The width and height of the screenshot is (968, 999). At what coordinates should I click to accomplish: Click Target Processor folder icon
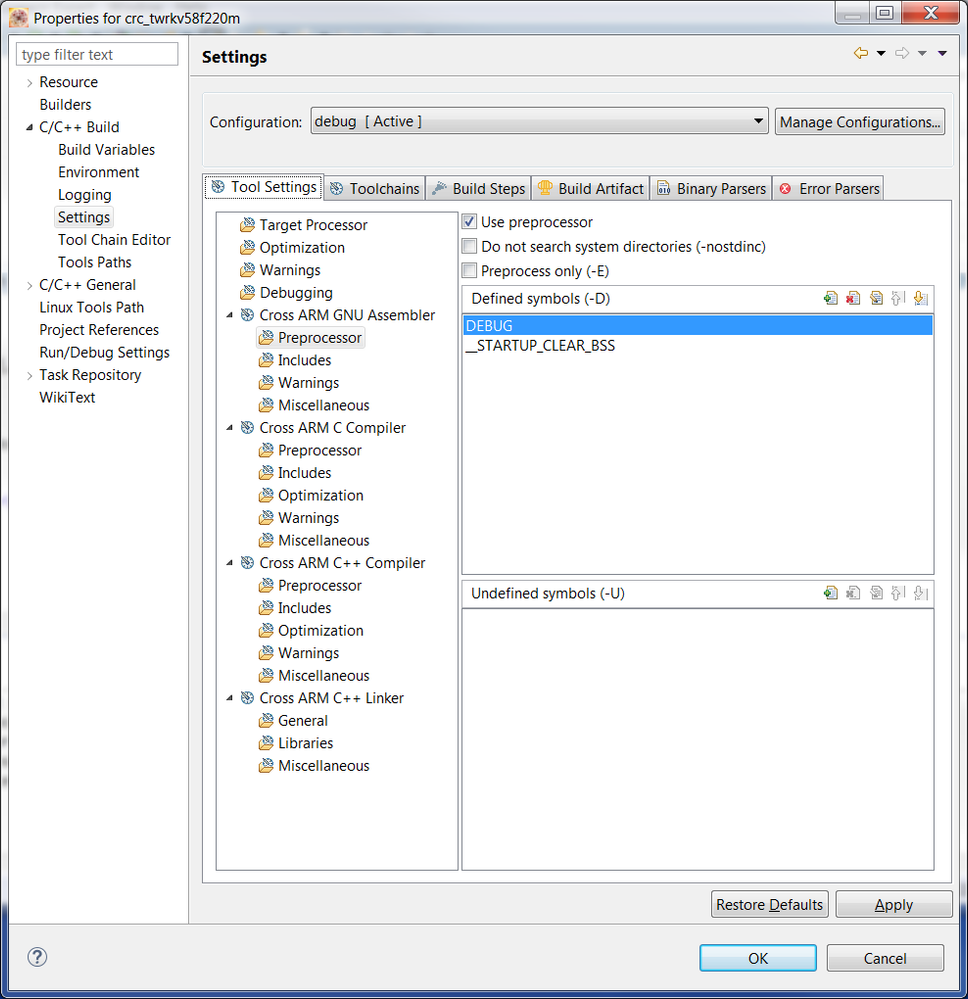coord(247,225)
